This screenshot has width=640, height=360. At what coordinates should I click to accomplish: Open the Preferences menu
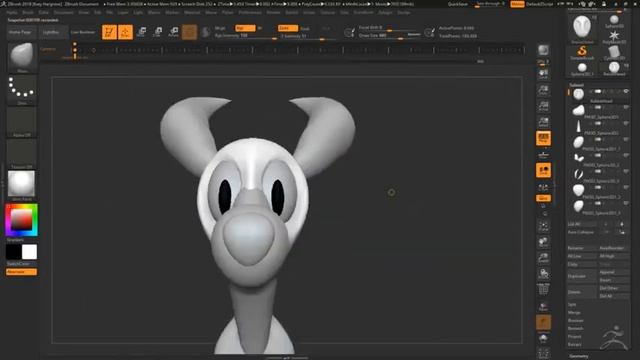tap(250, 13)
